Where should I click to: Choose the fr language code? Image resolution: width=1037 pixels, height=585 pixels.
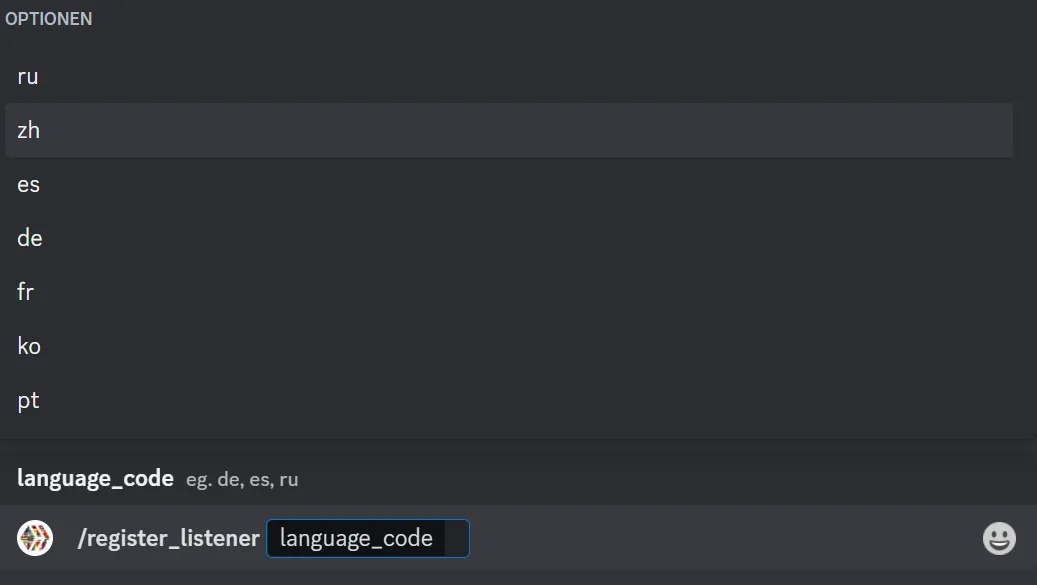pyautogui.click(x=509, y=292)
